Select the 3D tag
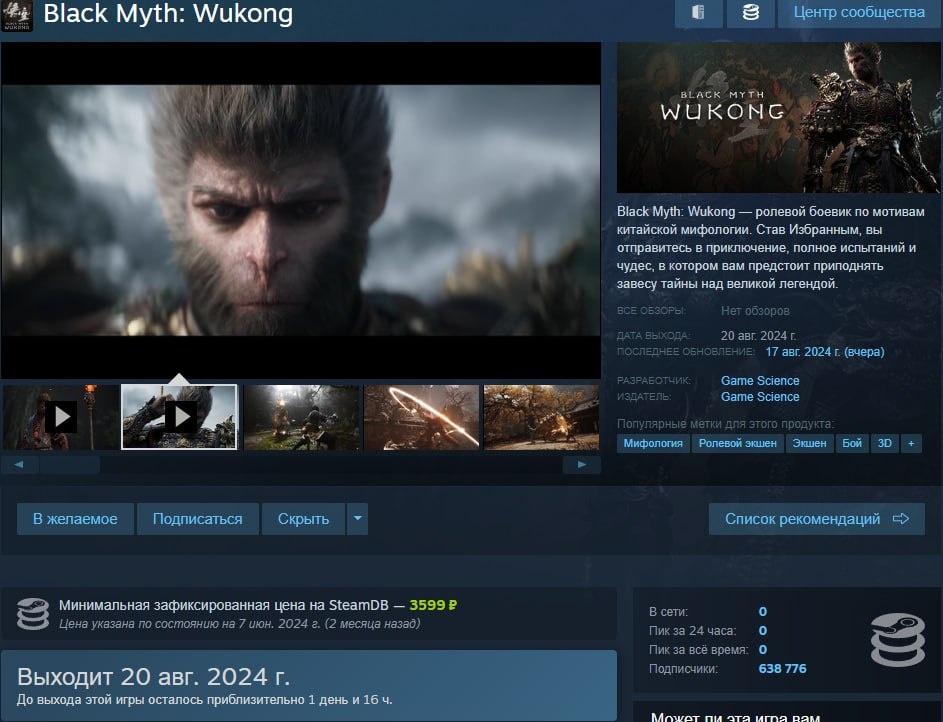This screenshot has height=722, width=943. point(884,444)
